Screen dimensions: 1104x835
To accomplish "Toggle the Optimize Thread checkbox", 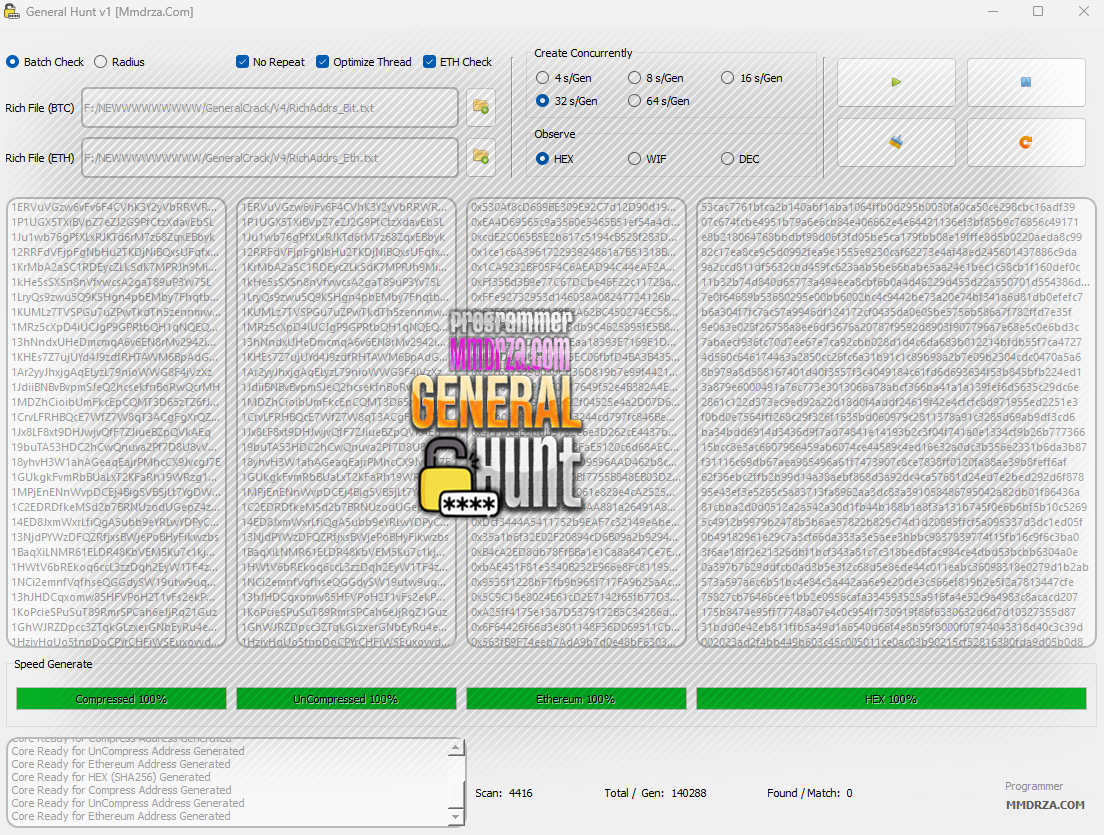I will click(364, 62).
